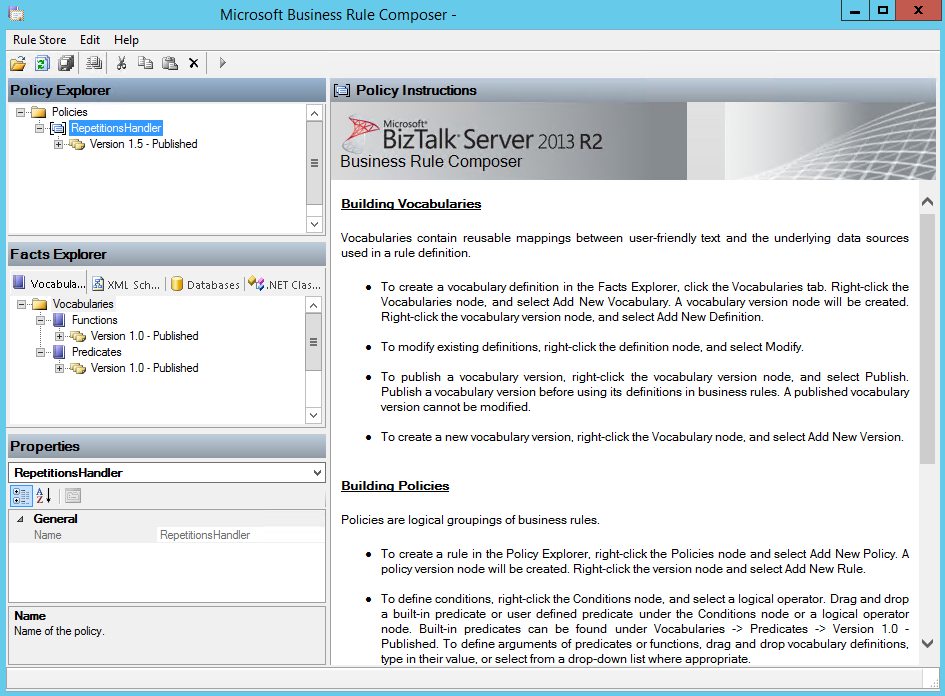Image resolution: width=945 pixels, height=696 pixels.
Task: Click the Cut scissors icon
Action: point(121,63)
